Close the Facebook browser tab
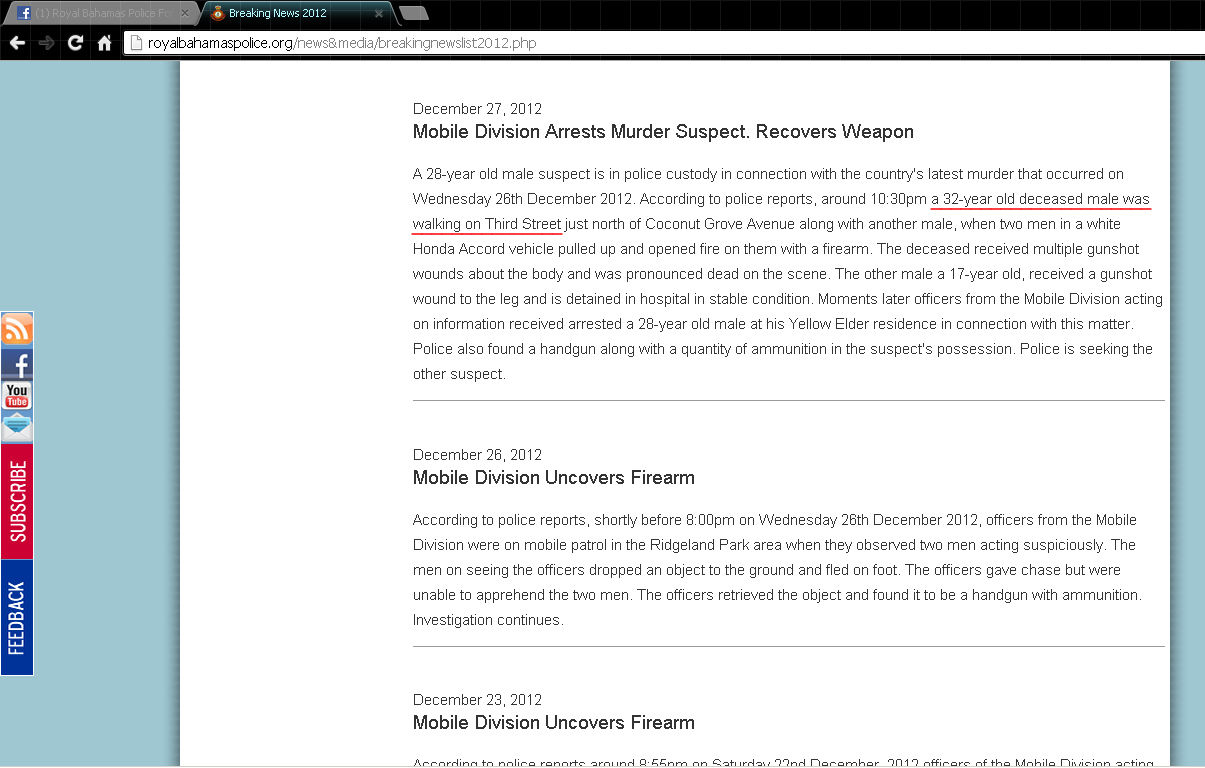Viewport: 1205px width, 768px height. (185, 13)
